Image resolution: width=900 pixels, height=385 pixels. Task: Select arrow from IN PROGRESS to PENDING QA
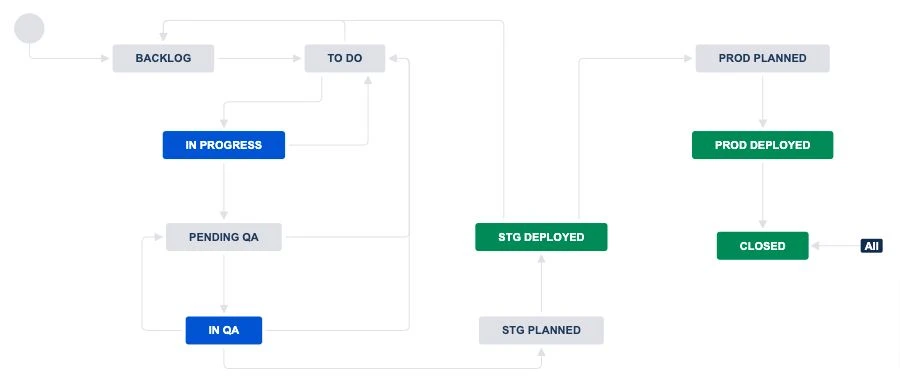tap(224, 191)
